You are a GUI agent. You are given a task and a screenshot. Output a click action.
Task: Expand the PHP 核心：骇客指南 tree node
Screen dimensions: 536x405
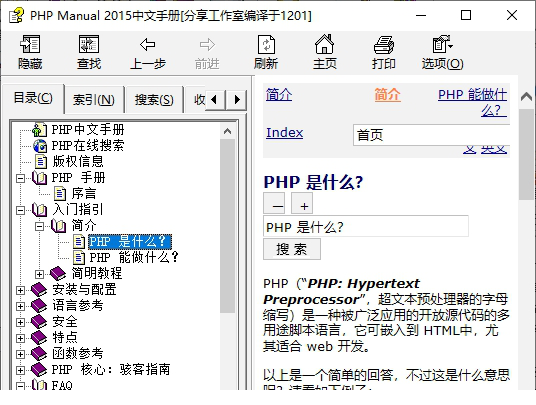coord(21,370)
